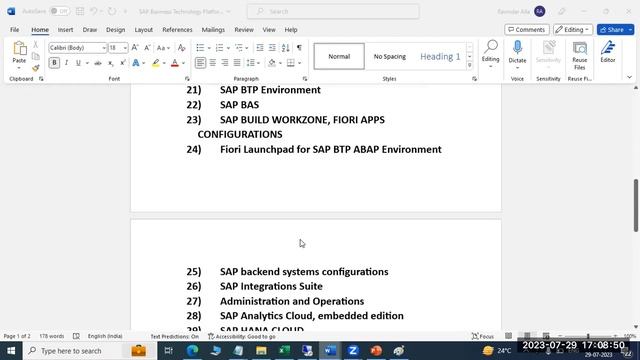Open the File menu
640x360 pixels.
click(x=15, y=30)
